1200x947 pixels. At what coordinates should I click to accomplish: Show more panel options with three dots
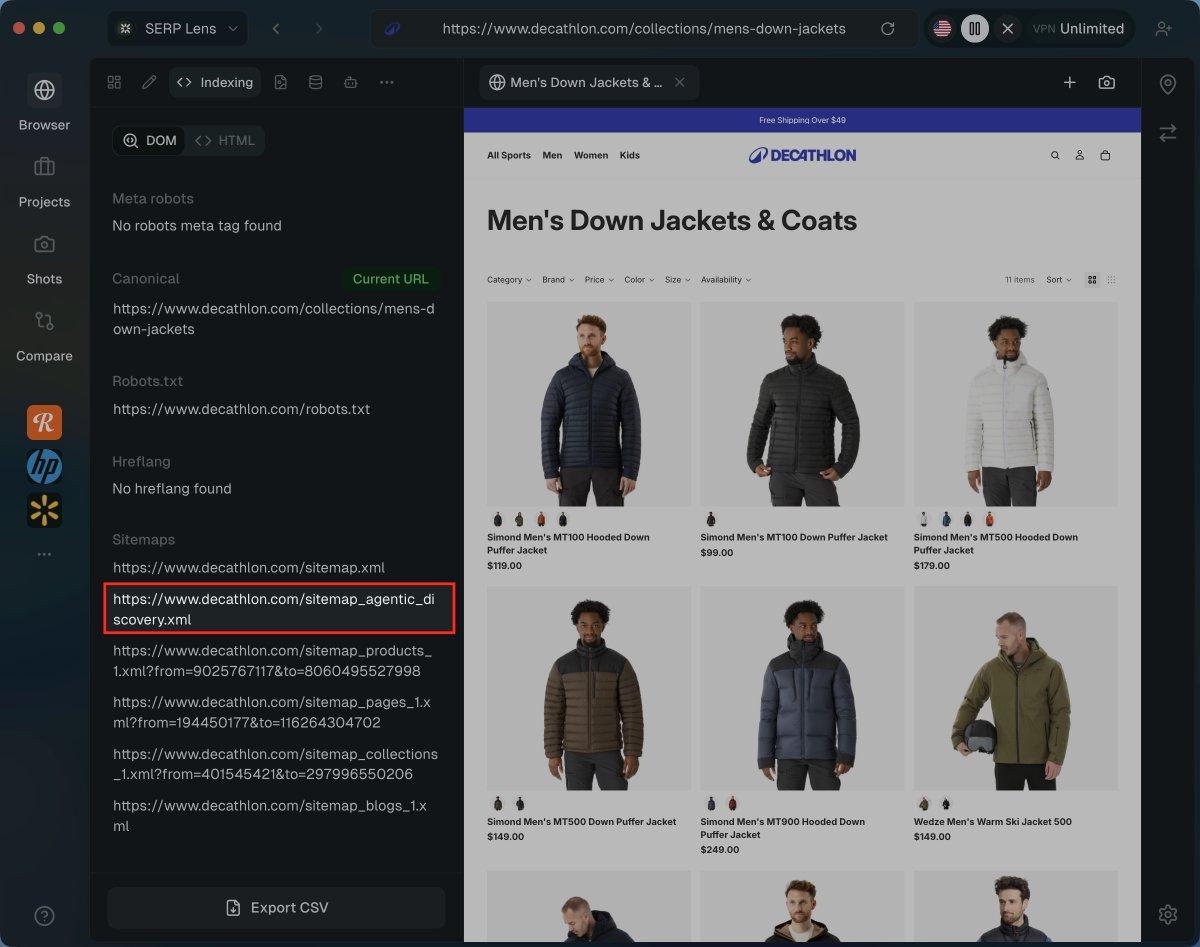pos(386,82)
